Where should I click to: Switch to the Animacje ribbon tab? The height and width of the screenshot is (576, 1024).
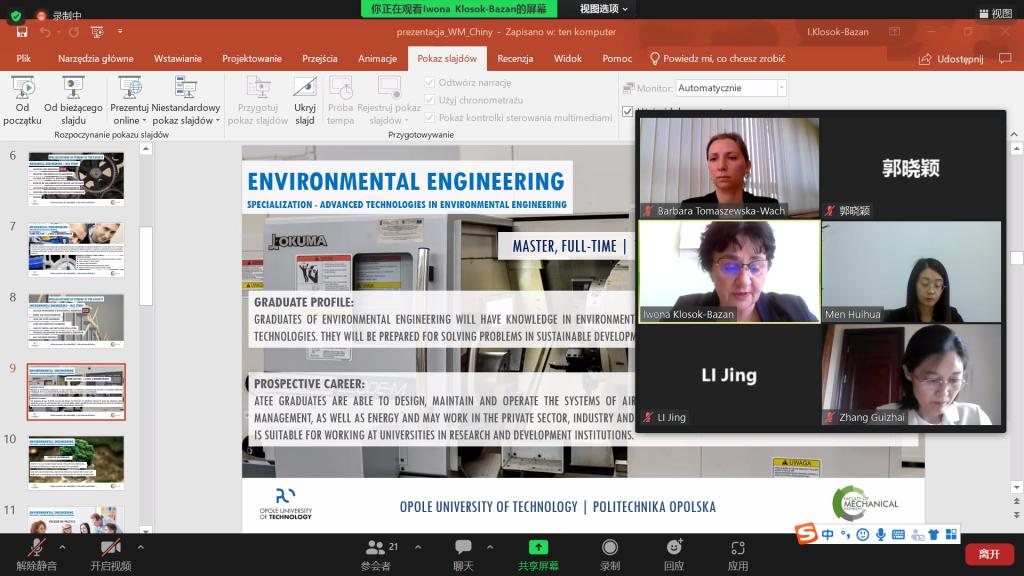pyautogui.click(x=377, y=59)
